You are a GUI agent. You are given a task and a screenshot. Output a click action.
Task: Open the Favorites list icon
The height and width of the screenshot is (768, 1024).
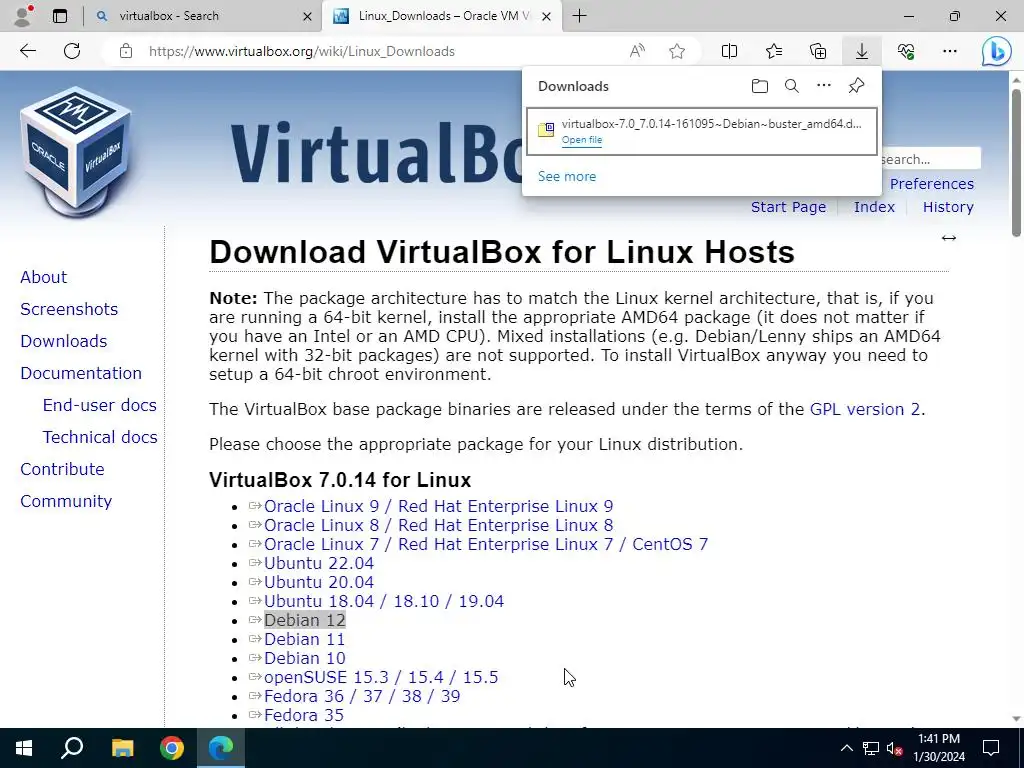tap(774, 51)
